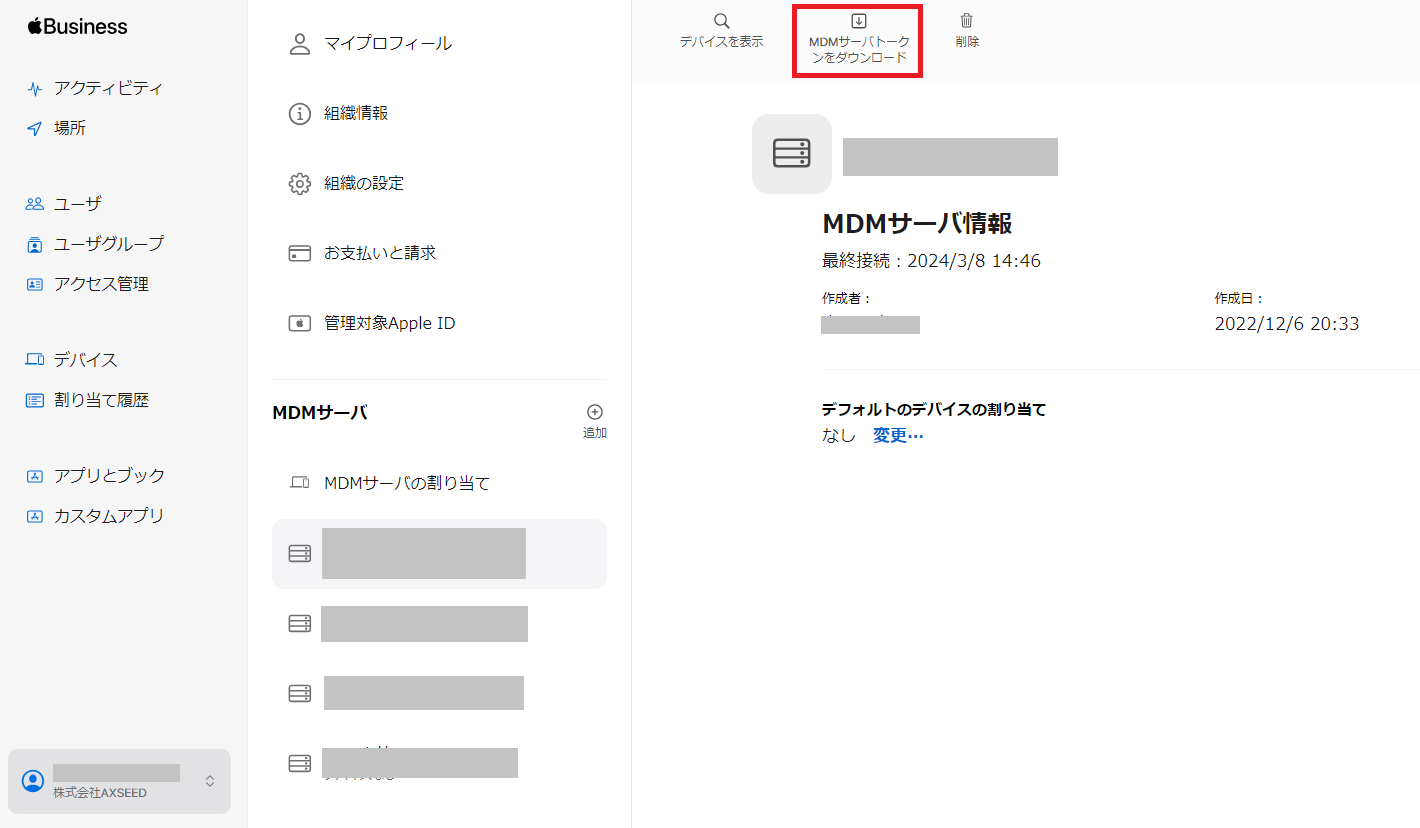
Task: Open 組織の設定
Action: point(364,184)
